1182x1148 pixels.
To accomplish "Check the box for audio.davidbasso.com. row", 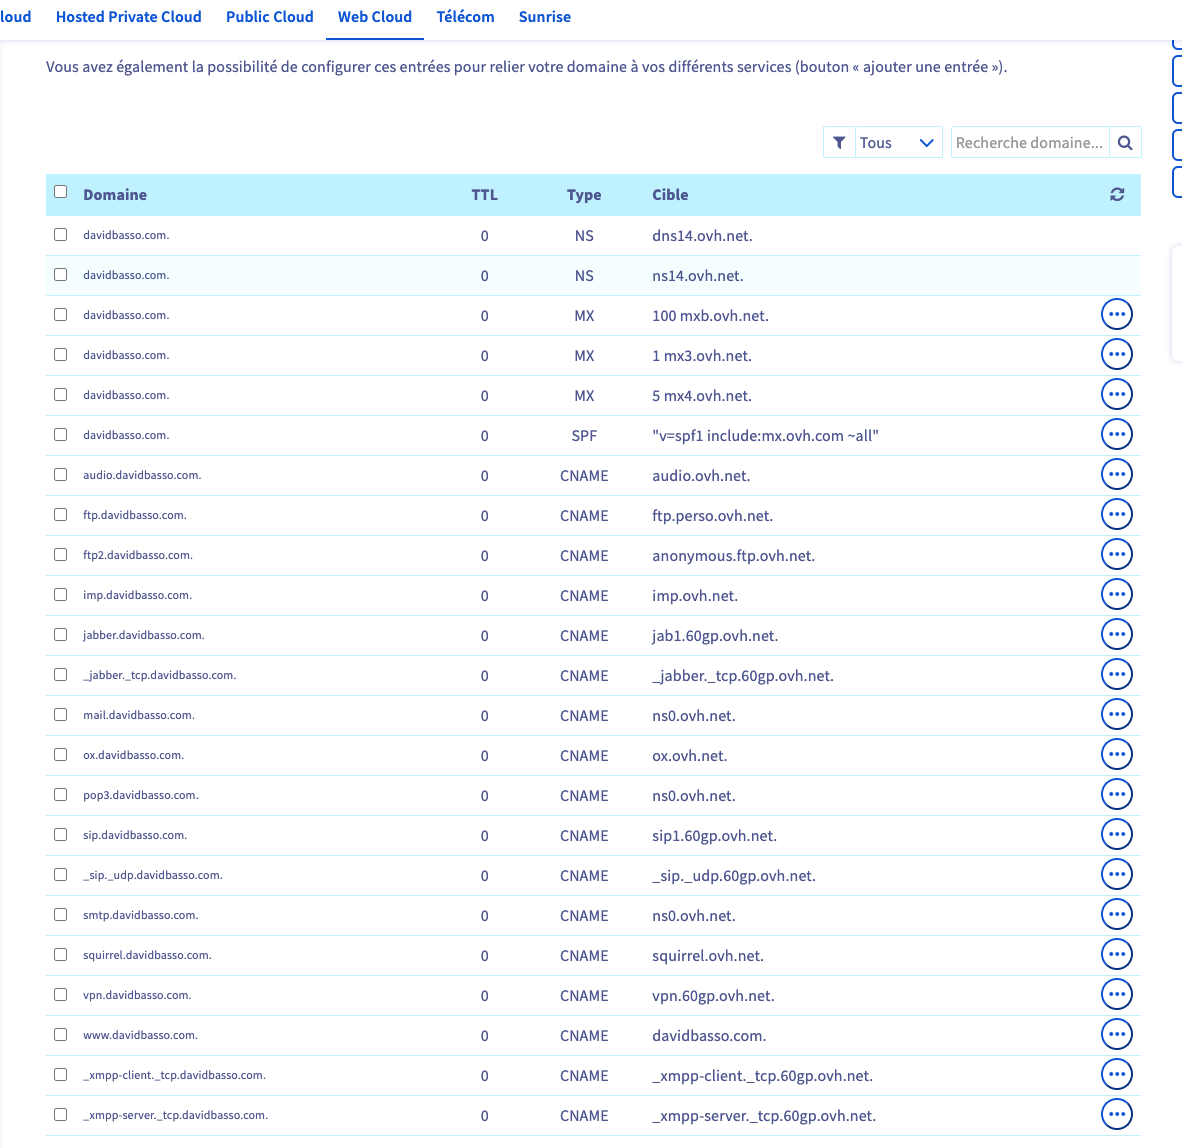I will pos(61,475).
